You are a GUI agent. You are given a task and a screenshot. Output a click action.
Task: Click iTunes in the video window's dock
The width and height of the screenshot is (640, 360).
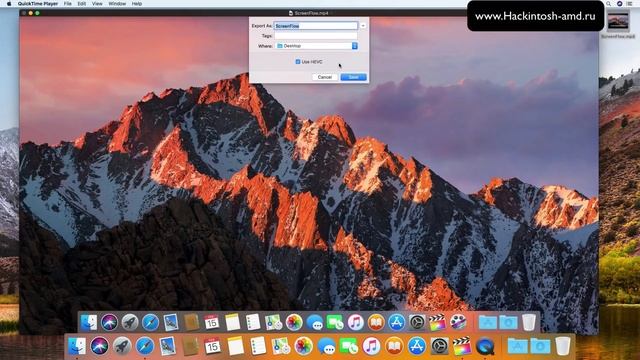coord(356,322)
